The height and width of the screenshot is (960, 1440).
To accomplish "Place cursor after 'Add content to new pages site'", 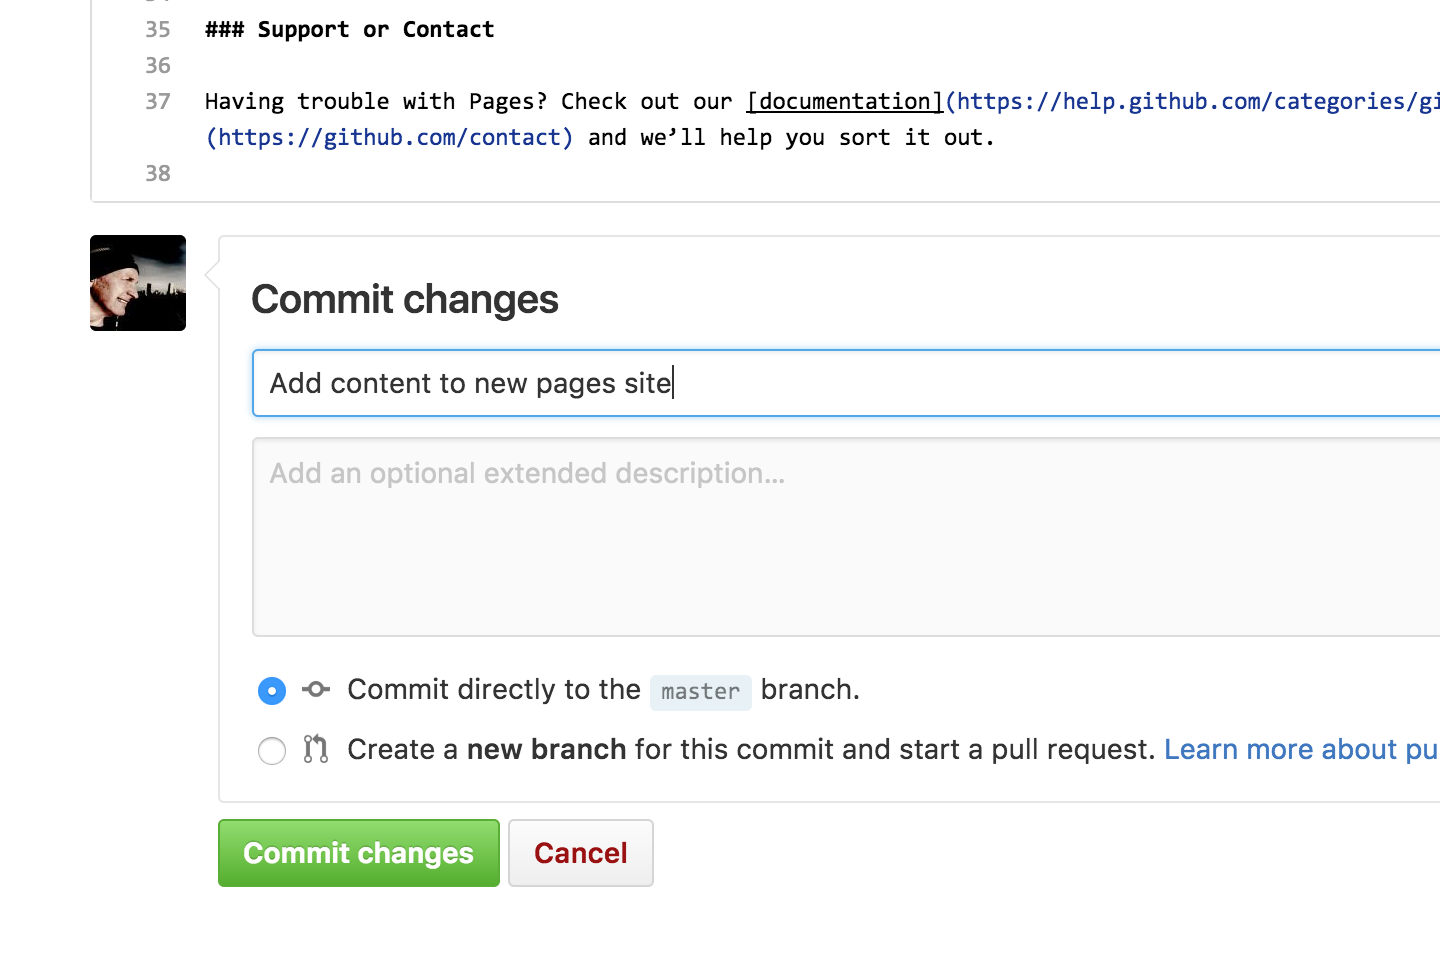I will coord(673,383).
